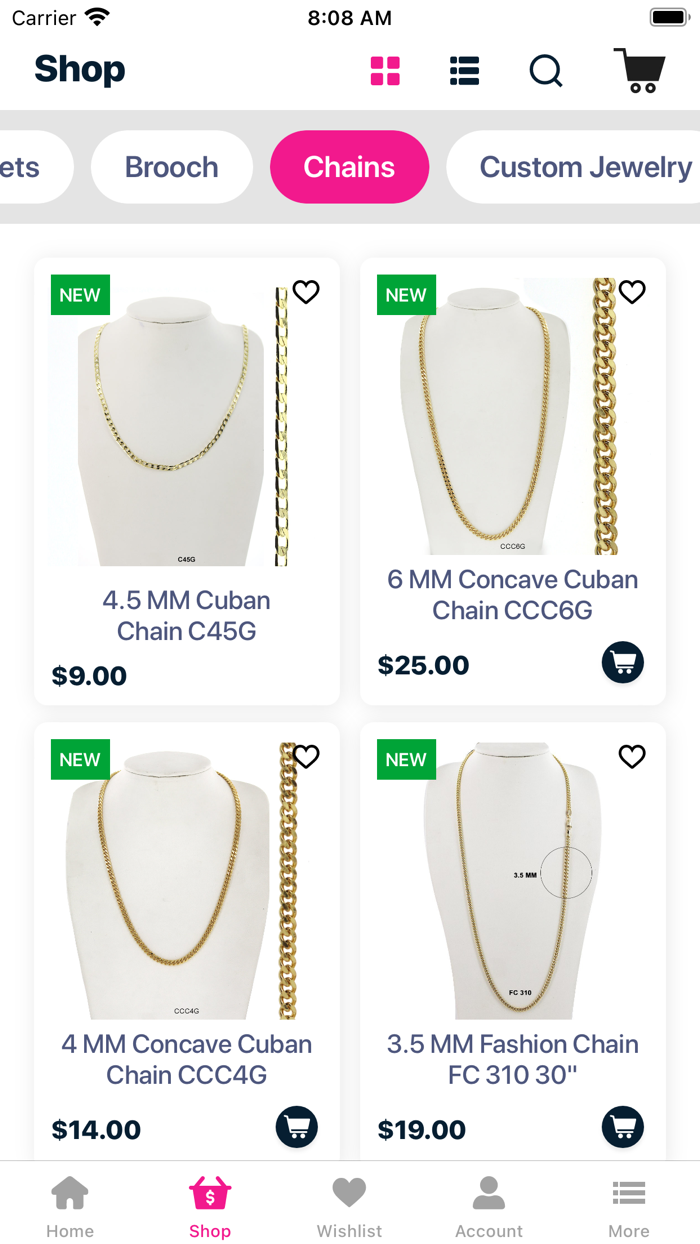Tap the NEW badge on the 4.5 MM Cuban Chain
700x1244 pixels.
tap(80, 294)
